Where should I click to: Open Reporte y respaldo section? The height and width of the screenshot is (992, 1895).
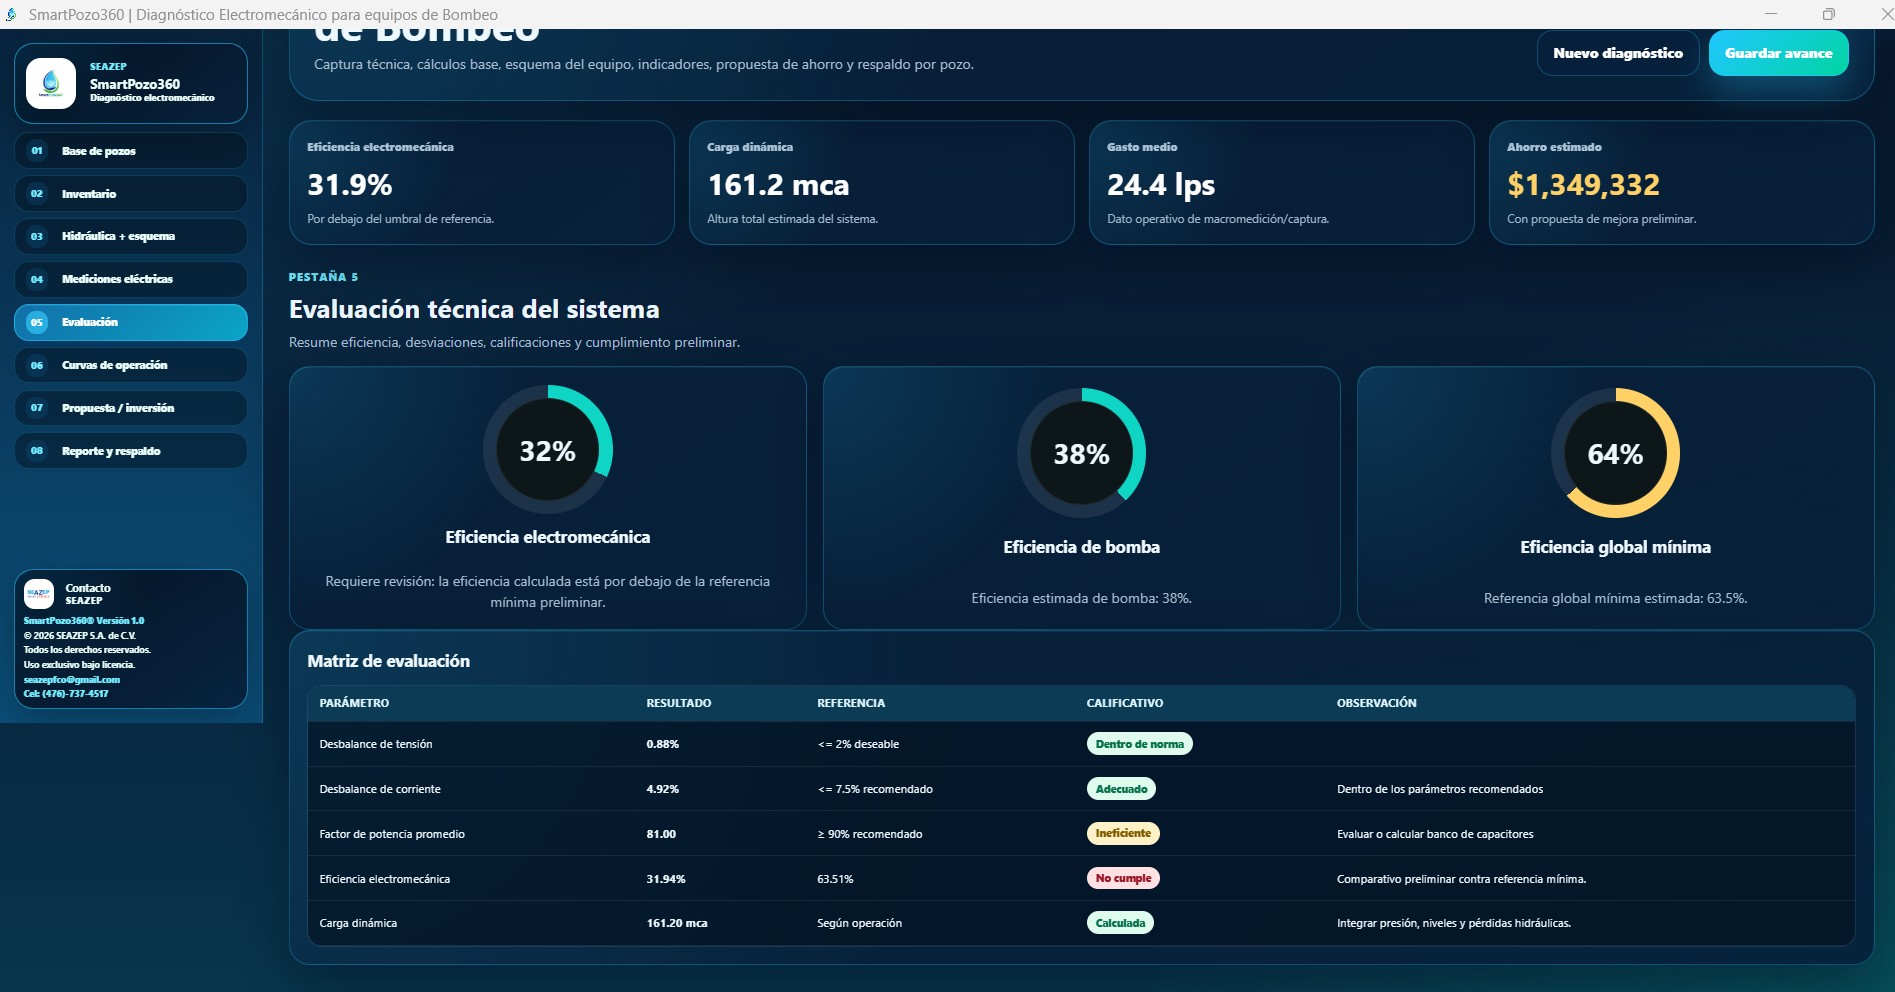point(131,451)
